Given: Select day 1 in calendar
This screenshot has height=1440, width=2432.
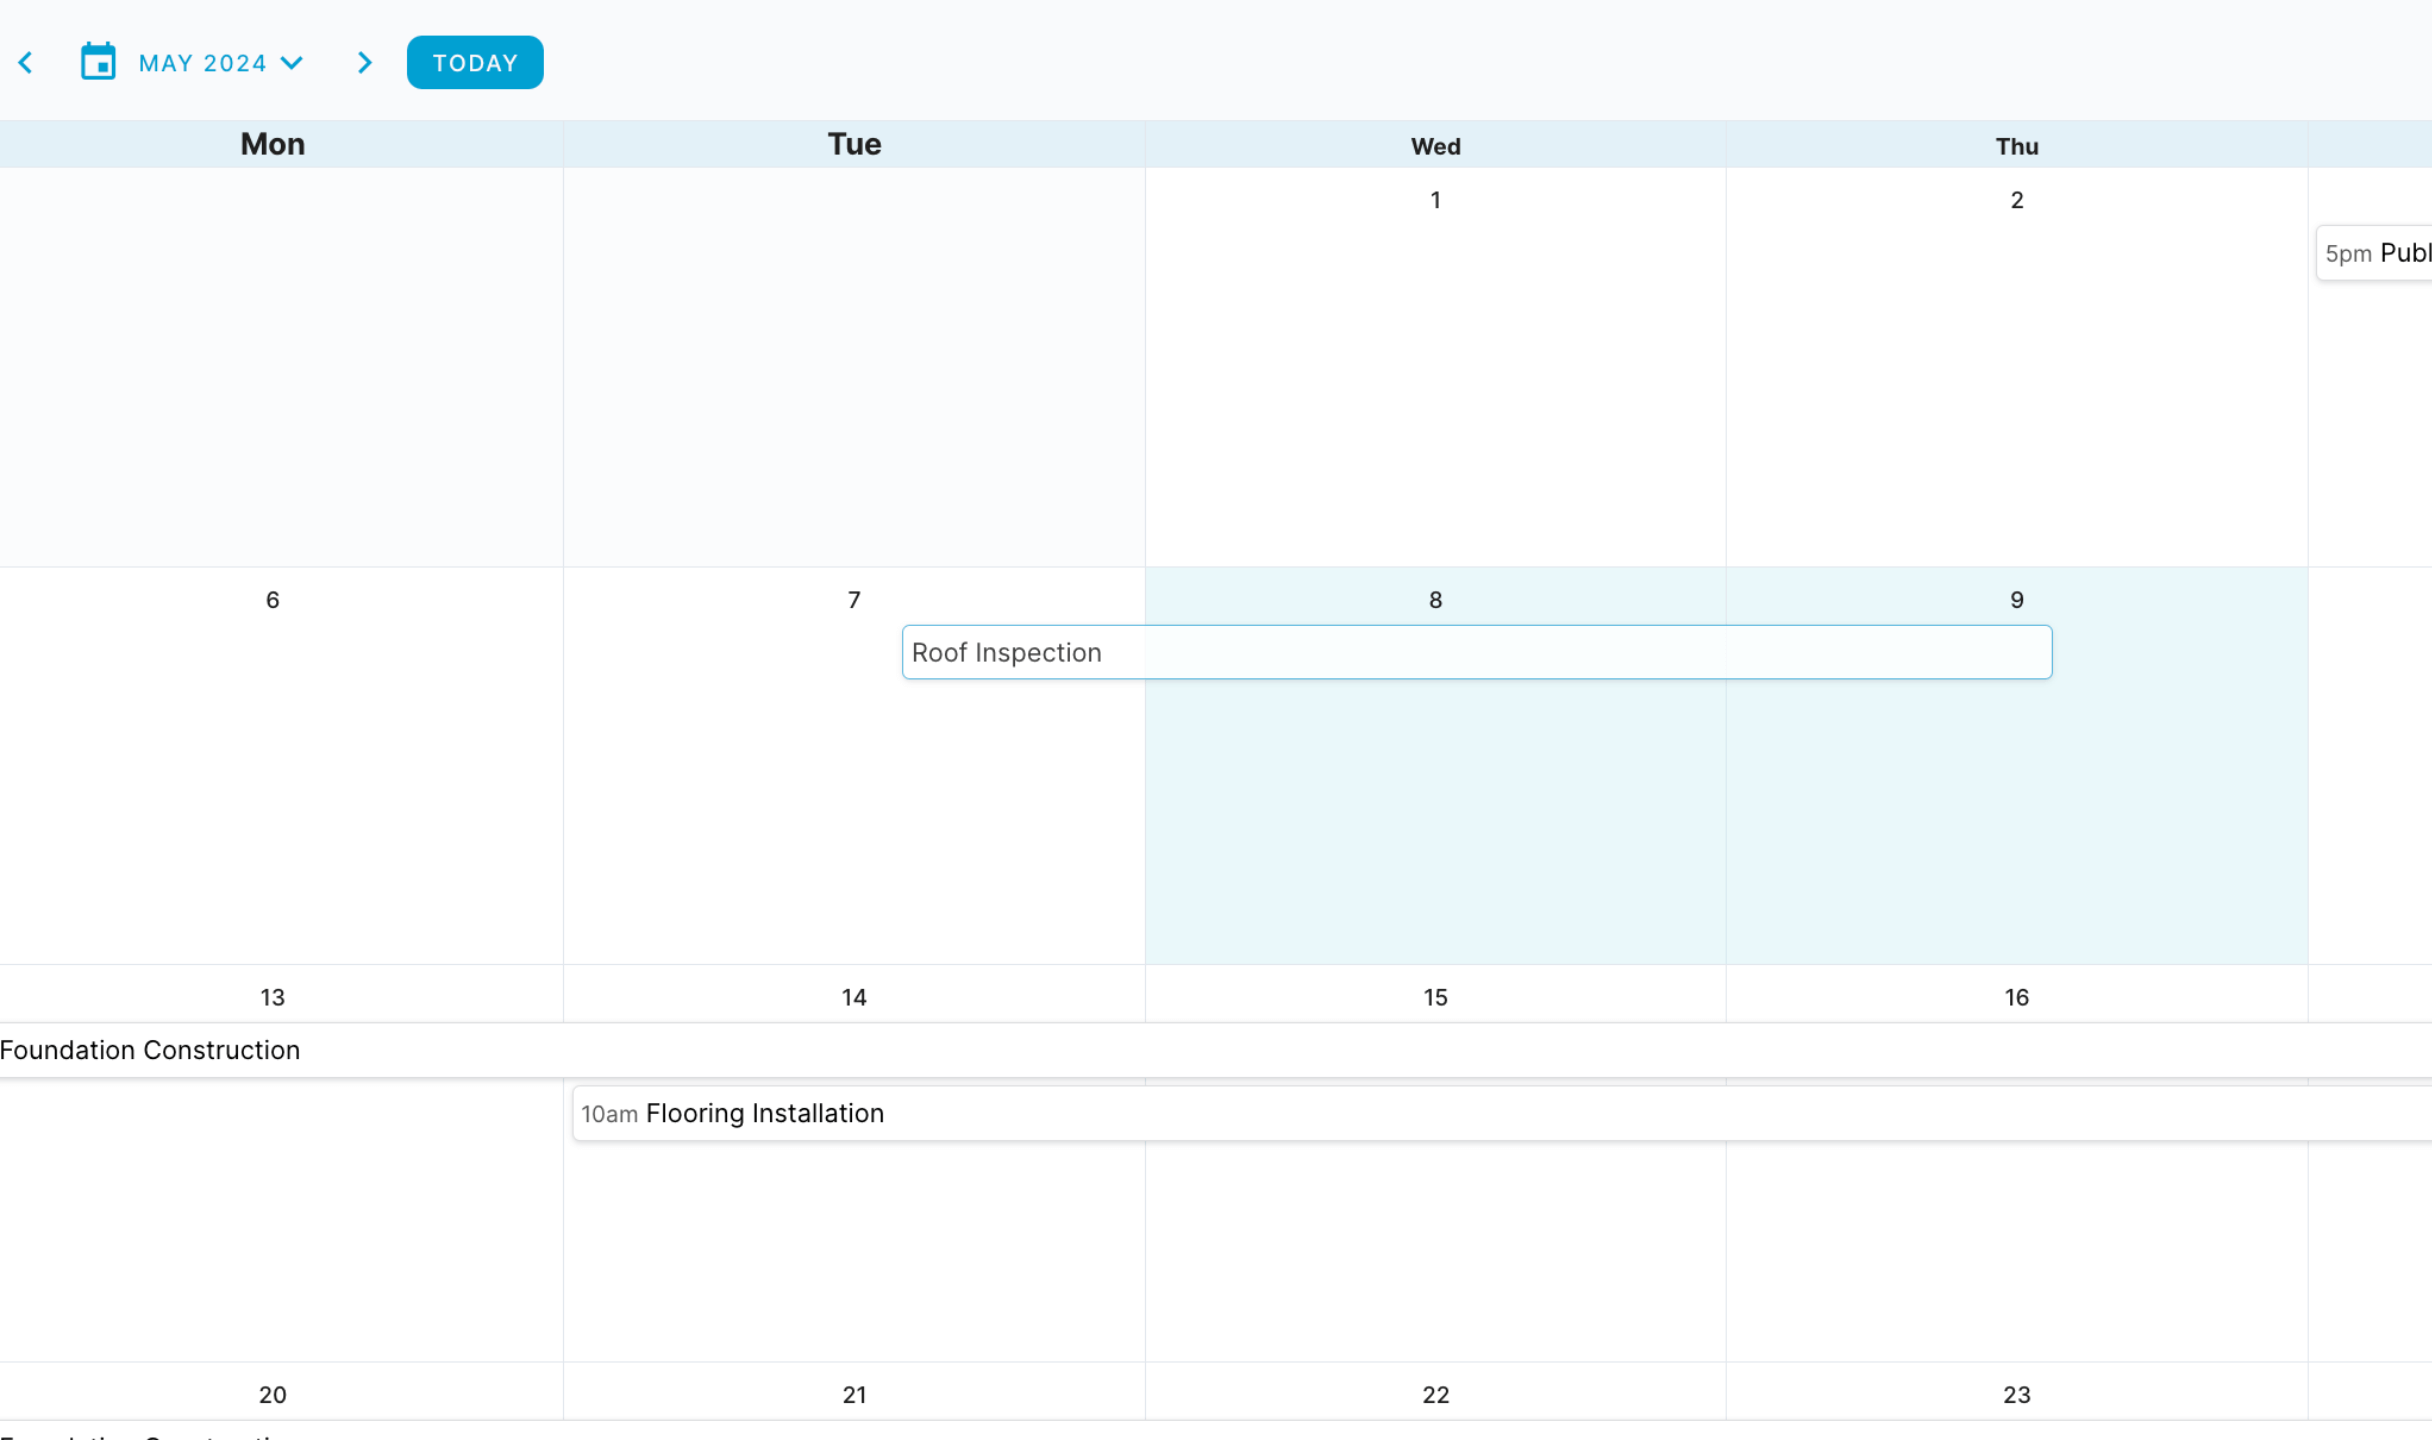Looking at the screenshot, I should pos(1436,200).
